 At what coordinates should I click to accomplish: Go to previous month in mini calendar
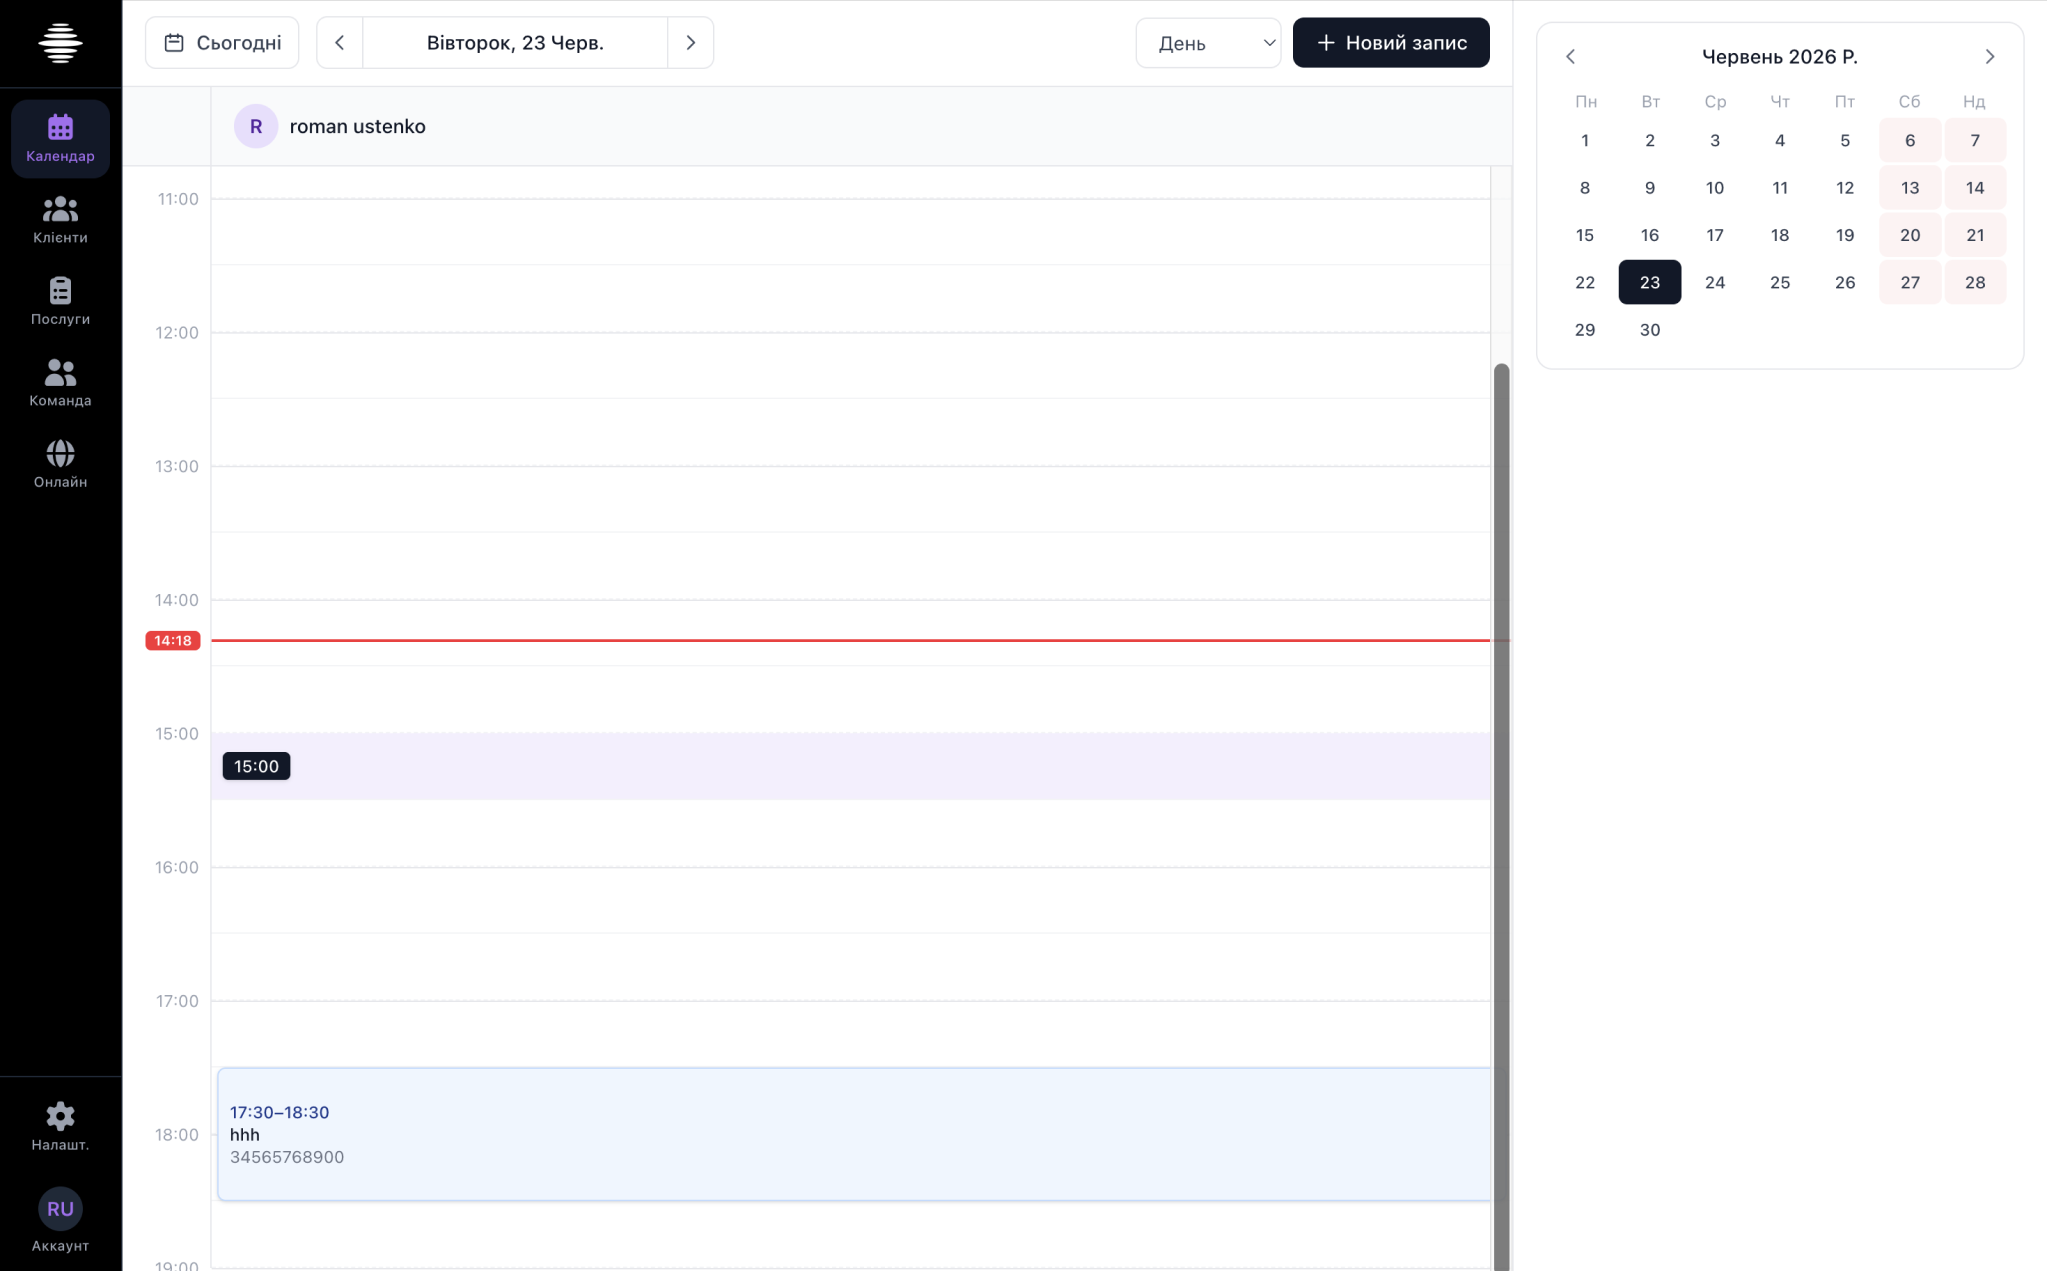point(1571,57)
